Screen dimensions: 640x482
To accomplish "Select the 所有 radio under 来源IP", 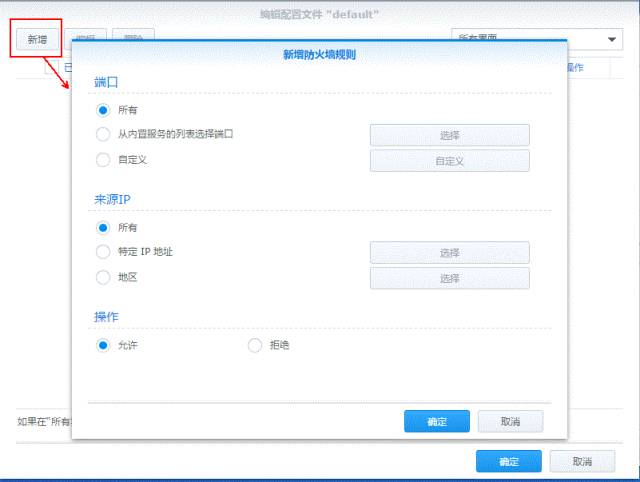I will coord(102,227).
